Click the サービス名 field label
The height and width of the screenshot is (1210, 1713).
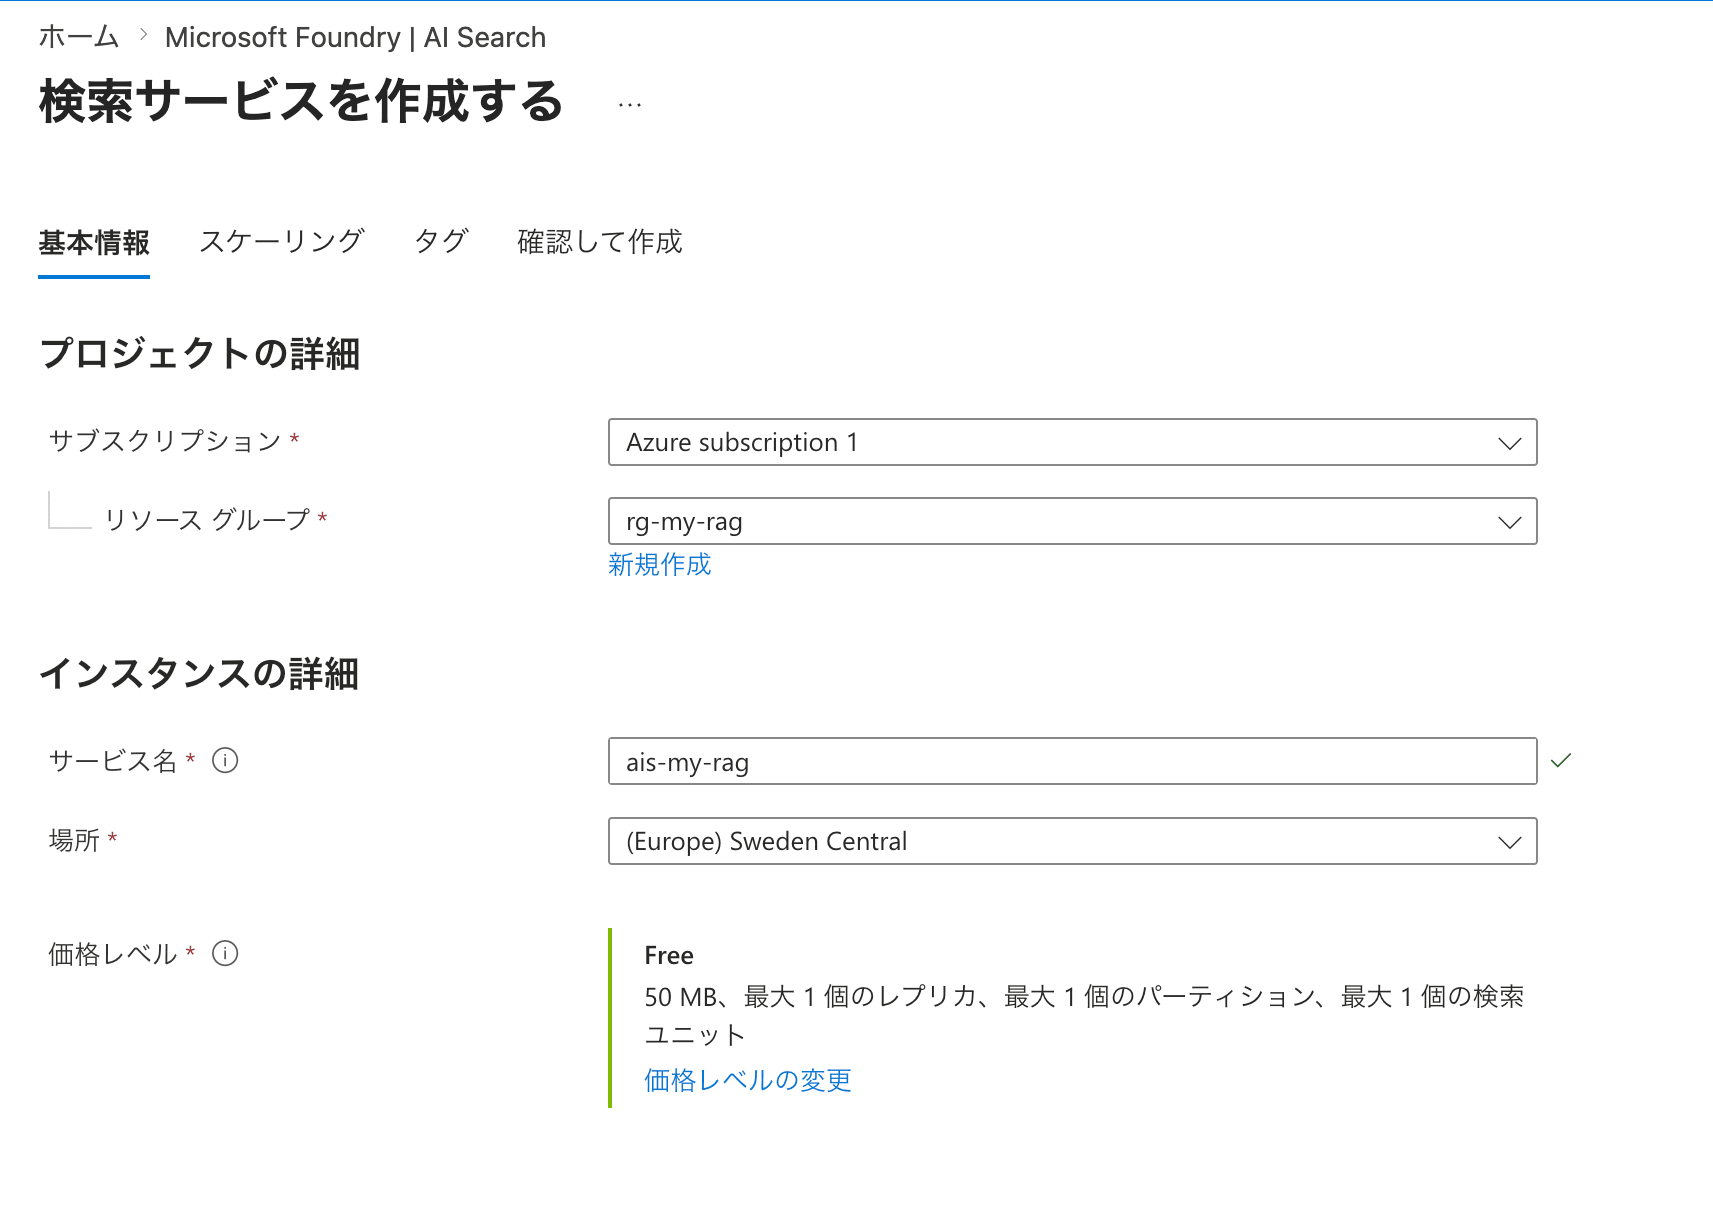click(x=113, y=761)
